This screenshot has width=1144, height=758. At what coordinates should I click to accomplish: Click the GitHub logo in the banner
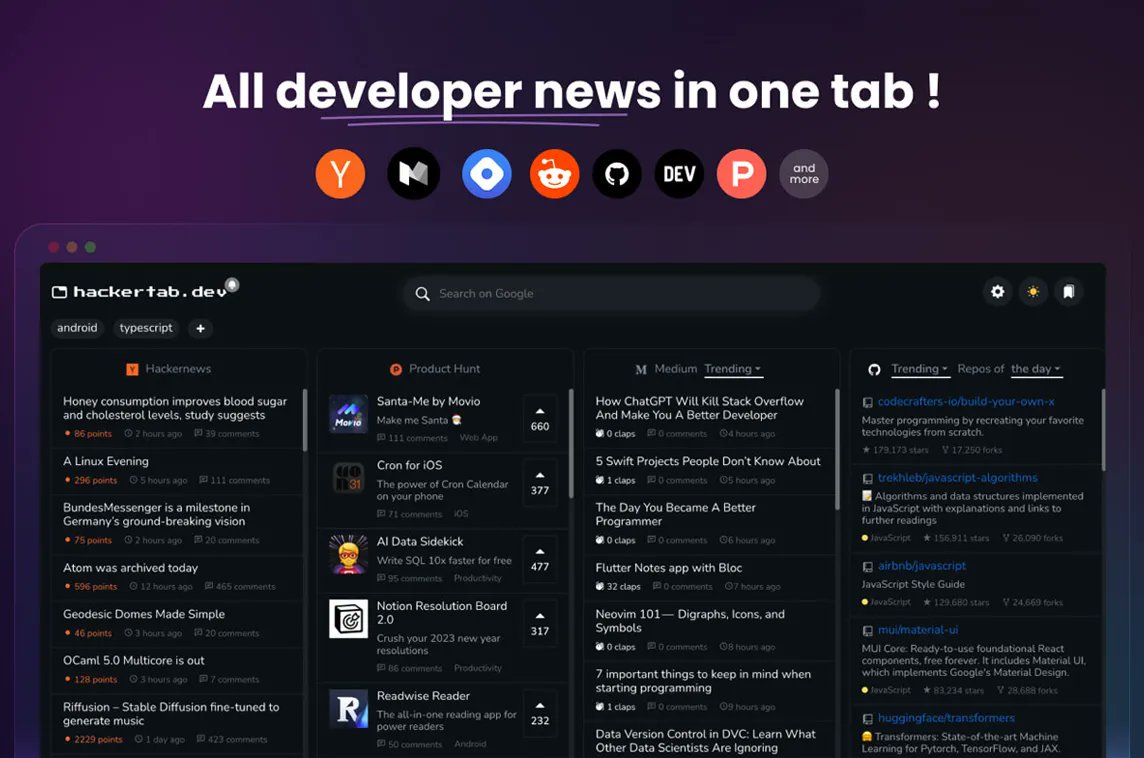(617, 174)
